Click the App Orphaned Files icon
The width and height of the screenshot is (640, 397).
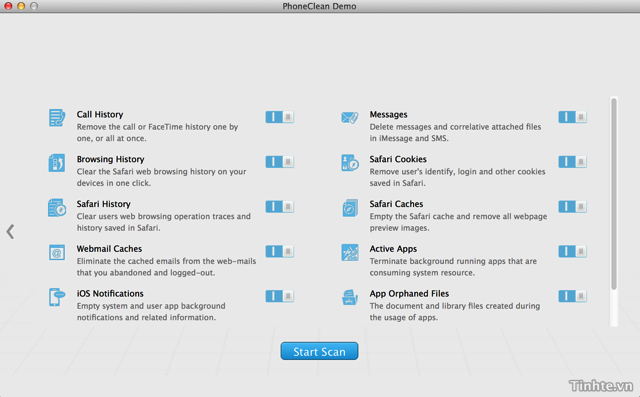[350, 297]
